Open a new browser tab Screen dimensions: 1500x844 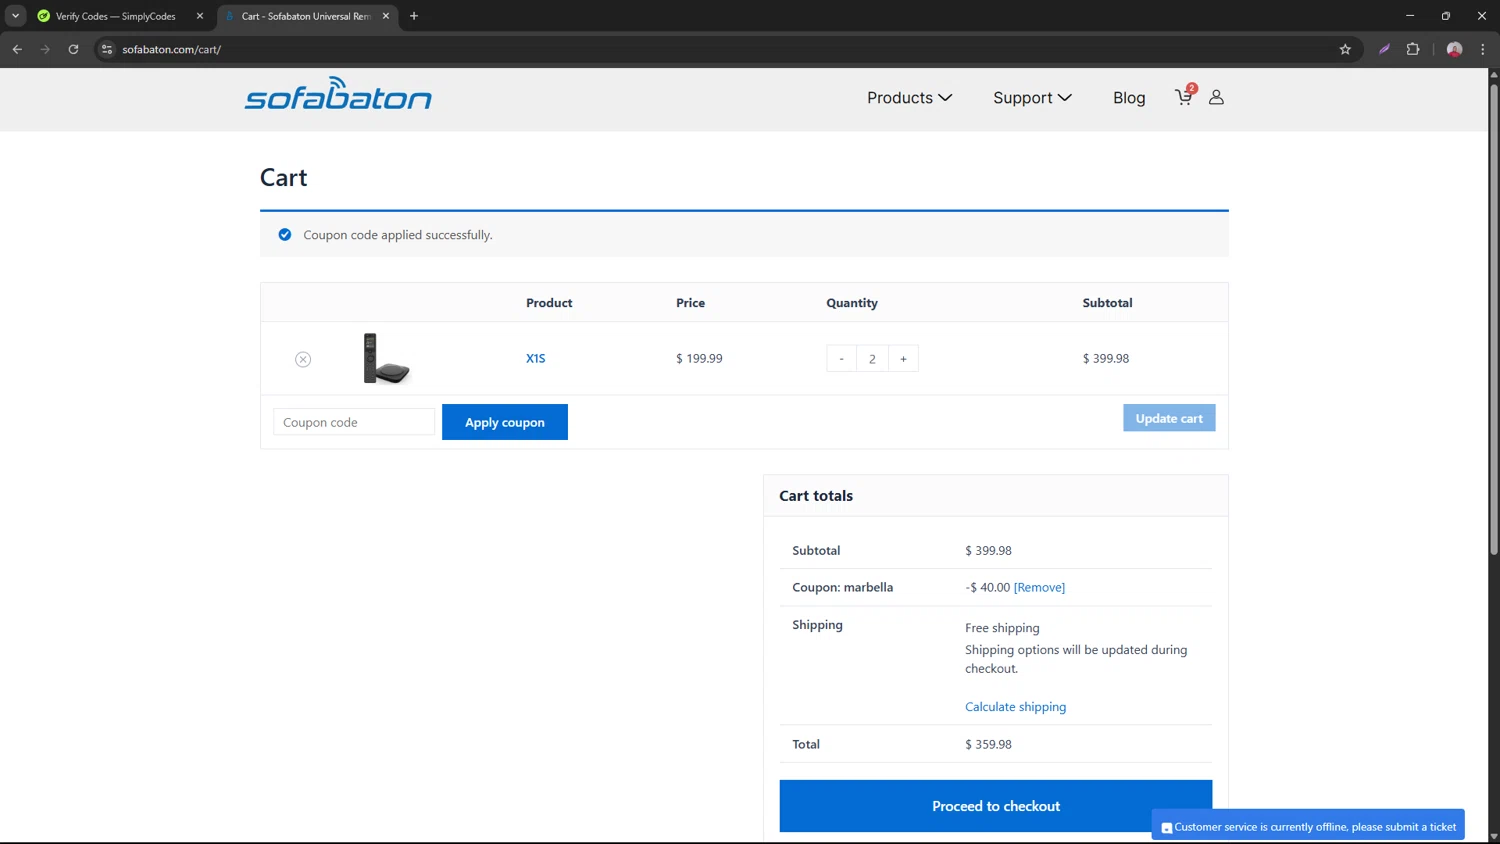tap(414, 16)
